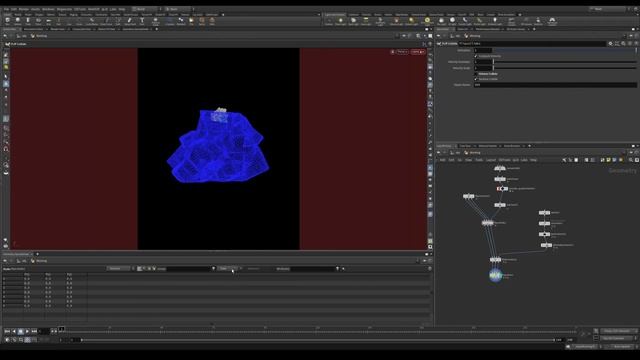Screen dimensions: 640x360
Task: Select the Spiral shelf tool
Action: click(202, 21)
